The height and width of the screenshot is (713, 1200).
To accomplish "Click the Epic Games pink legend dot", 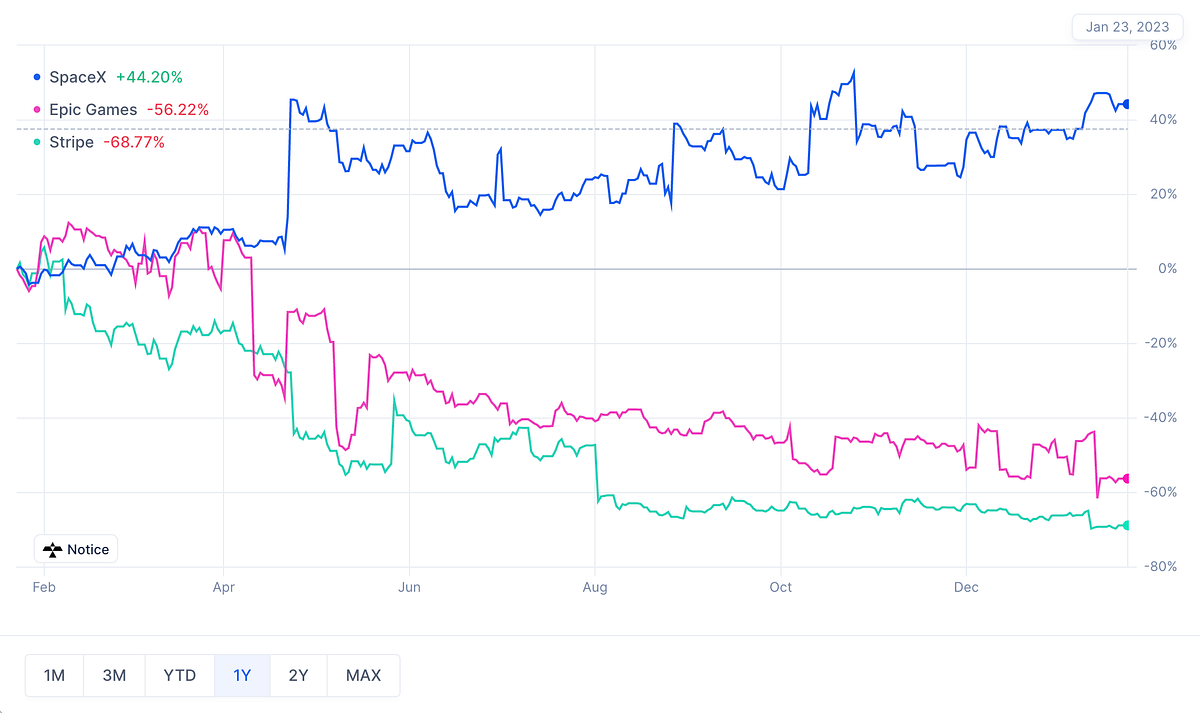I will click(x=37, y=110).
